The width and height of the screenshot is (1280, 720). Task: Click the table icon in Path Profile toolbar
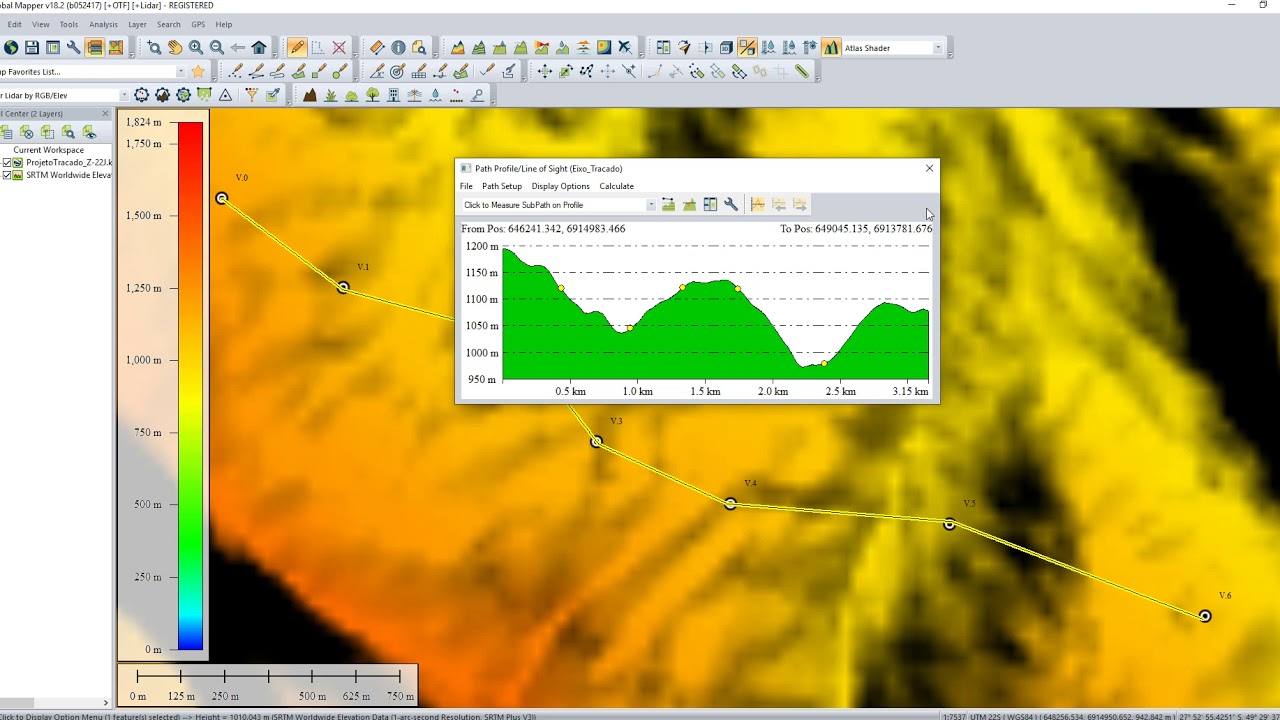point(710,205)
